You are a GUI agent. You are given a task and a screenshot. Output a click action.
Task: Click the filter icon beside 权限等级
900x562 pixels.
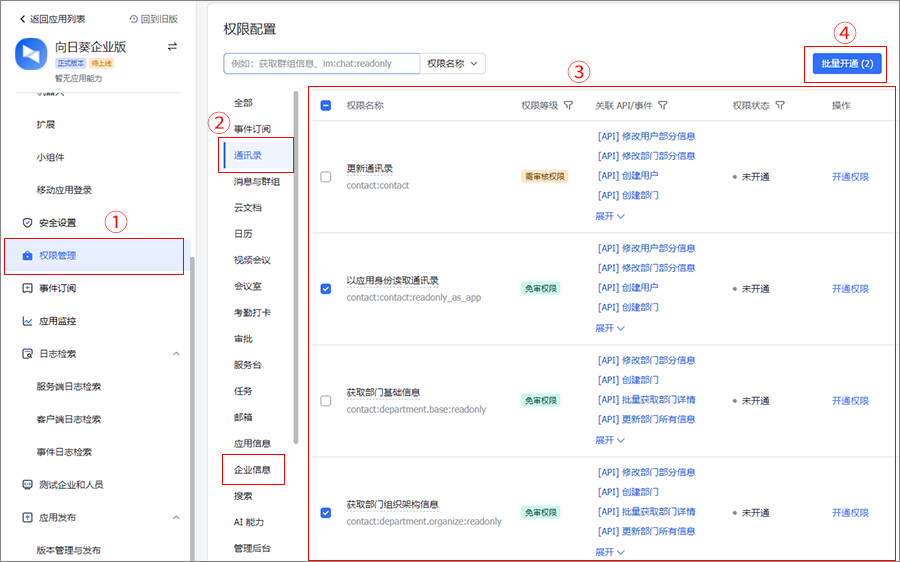pos(568,105)
